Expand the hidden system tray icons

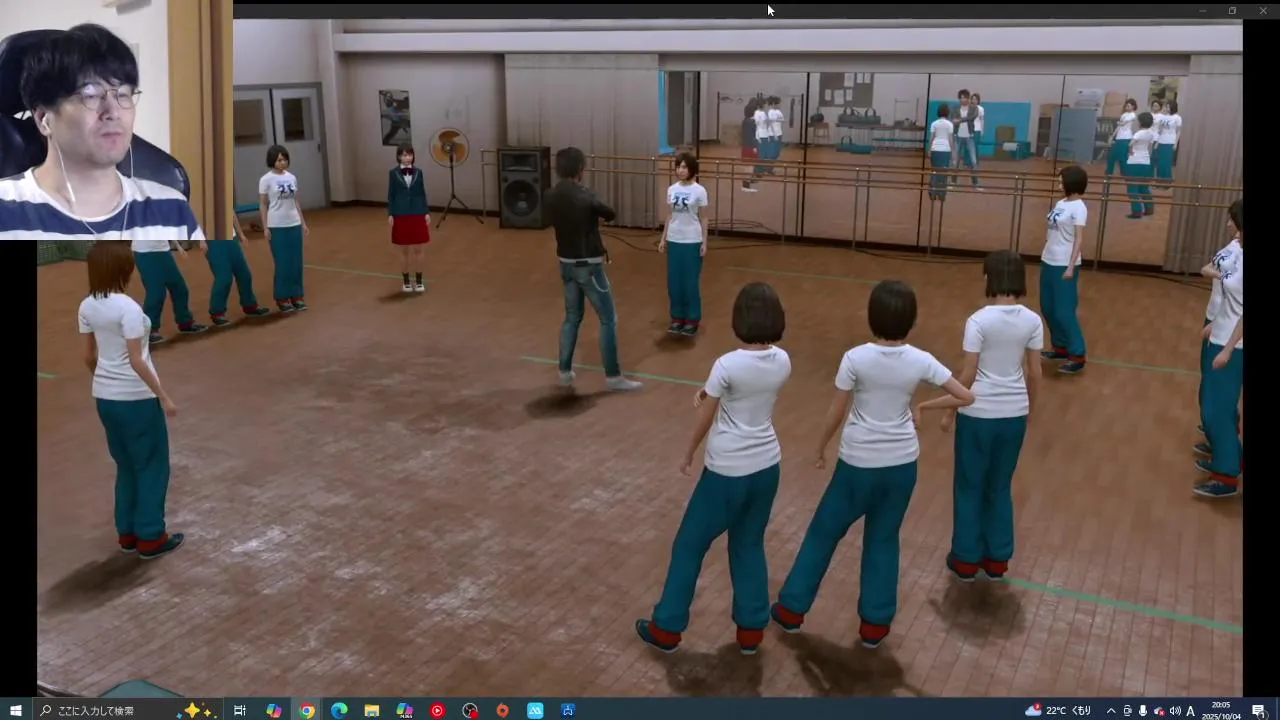click(x=1110, y=710)
